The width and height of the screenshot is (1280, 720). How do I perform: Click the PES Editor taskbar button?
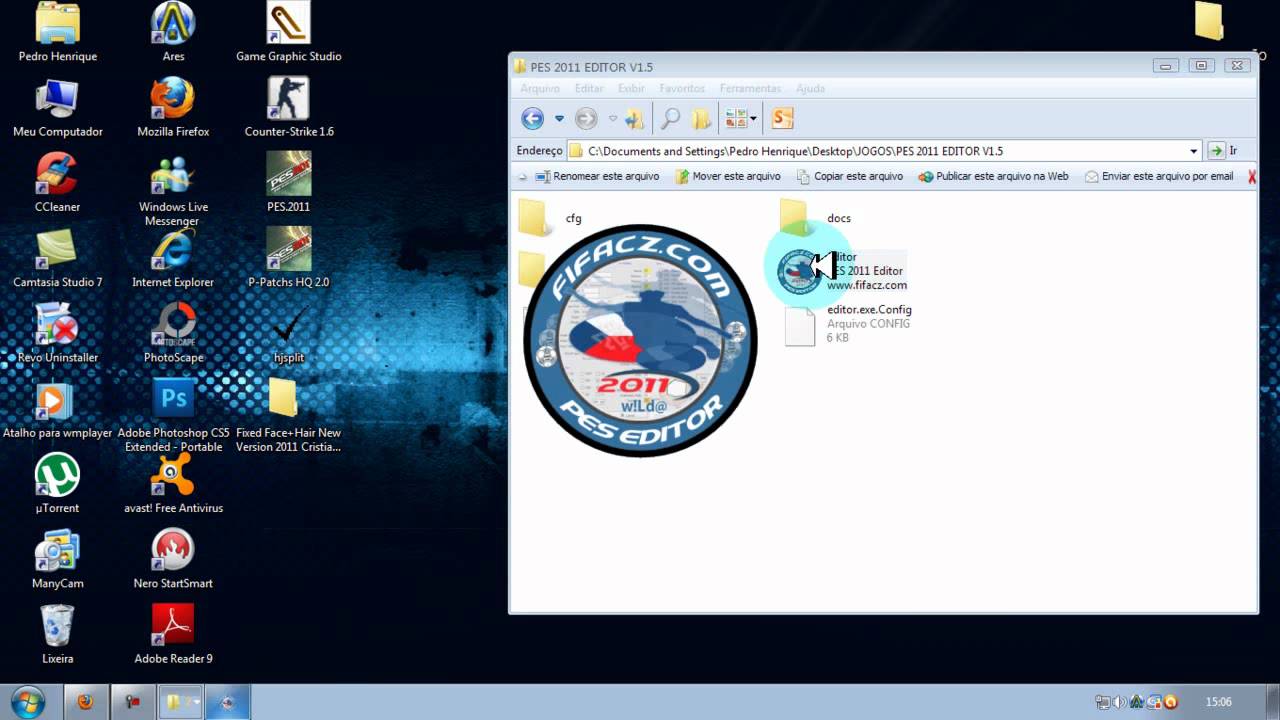227,702
